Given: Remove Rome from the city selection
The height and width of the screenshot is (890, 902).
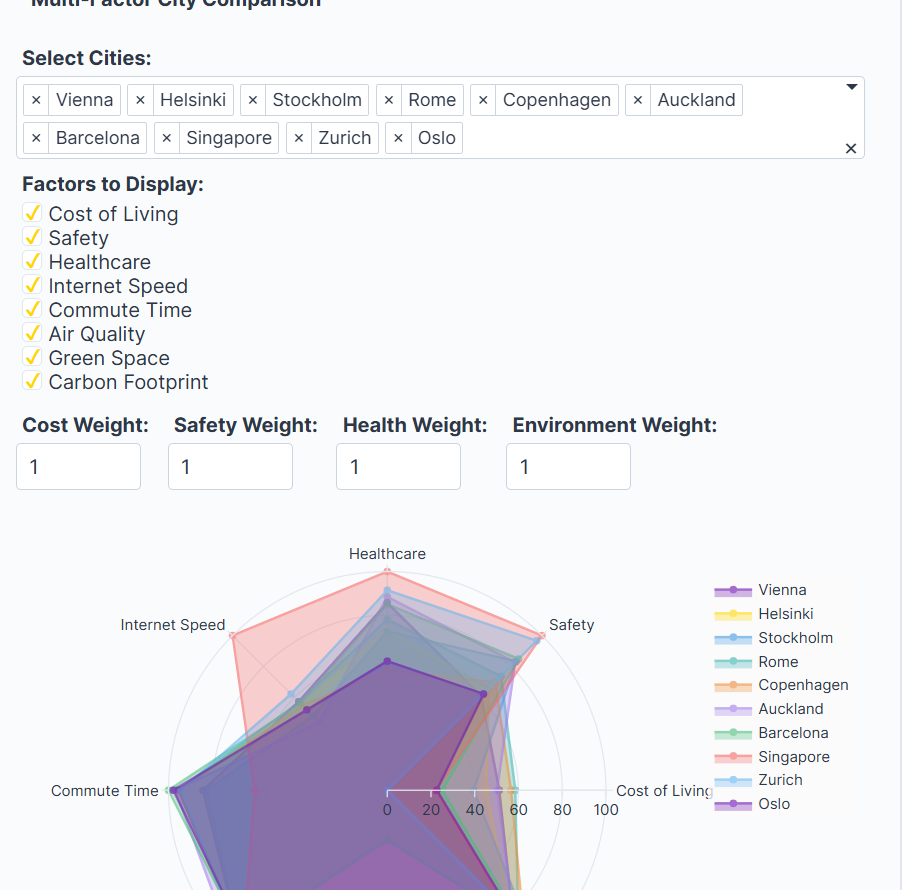Looking at the screenshot, I should point(388,99).
